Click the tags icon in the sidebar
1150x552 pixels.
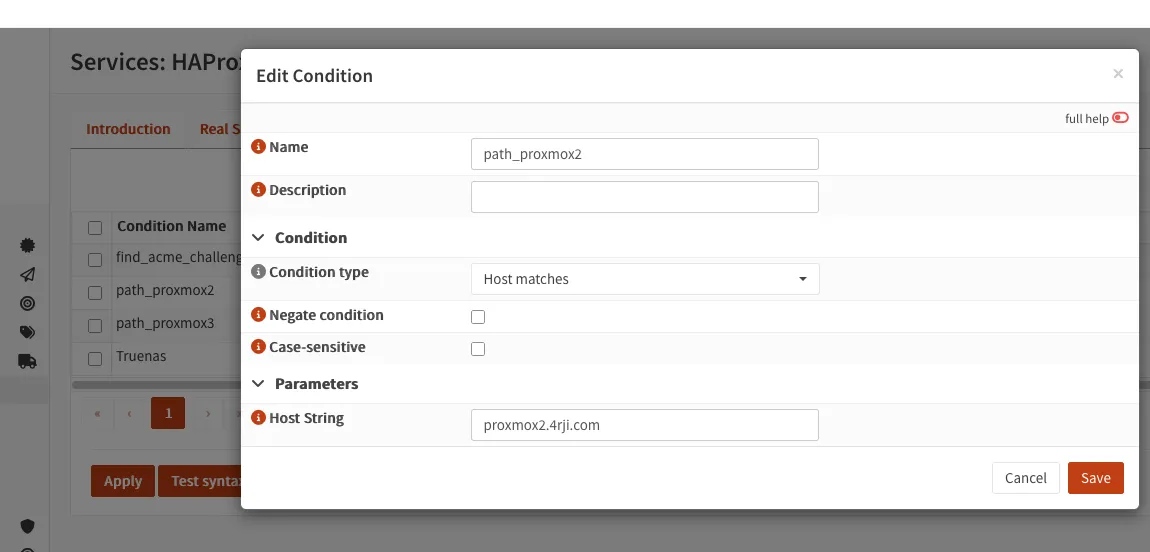27,332
